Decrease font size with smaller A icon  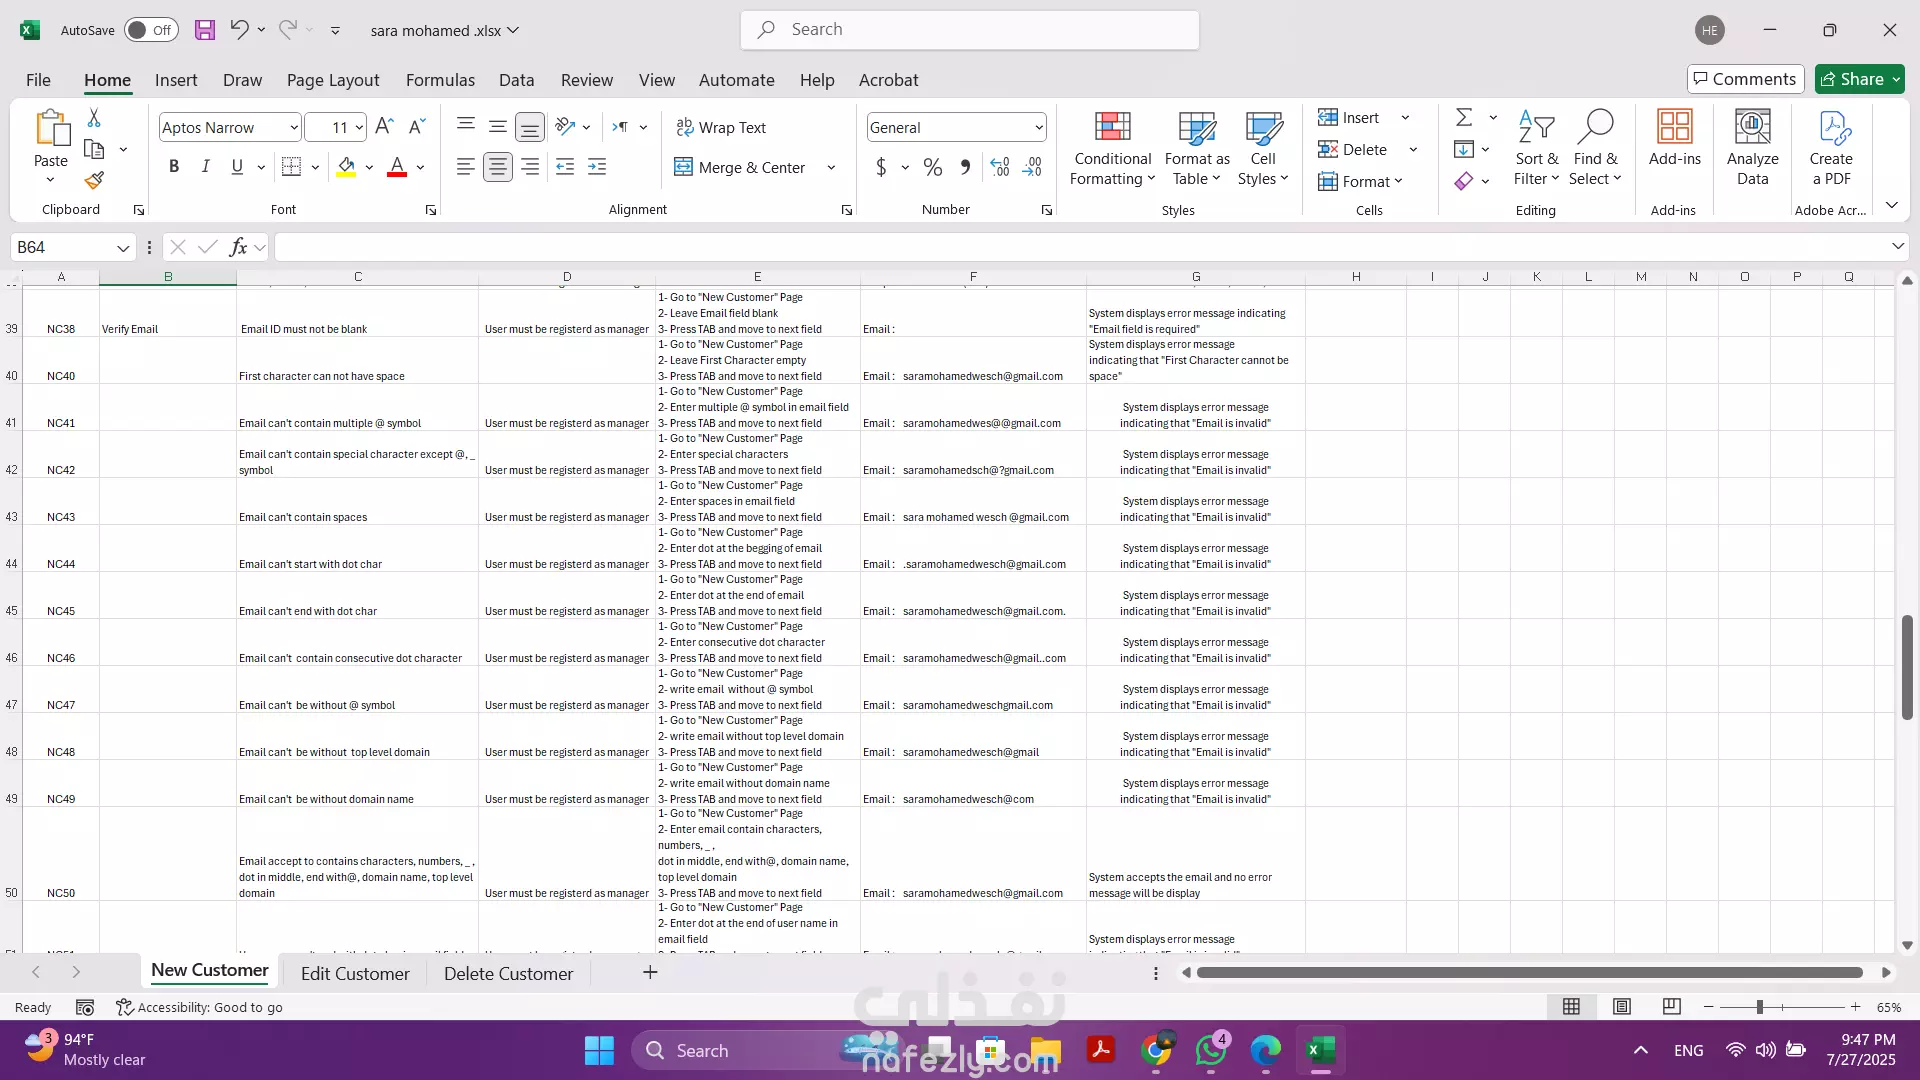coord(417,127)
